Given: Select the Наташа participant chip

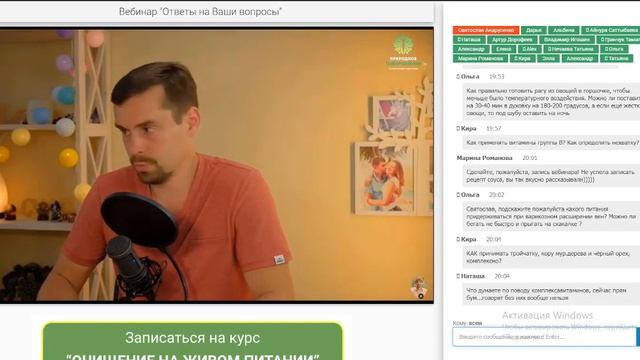Looking at the screenshot, I should [x=469, y=40].
